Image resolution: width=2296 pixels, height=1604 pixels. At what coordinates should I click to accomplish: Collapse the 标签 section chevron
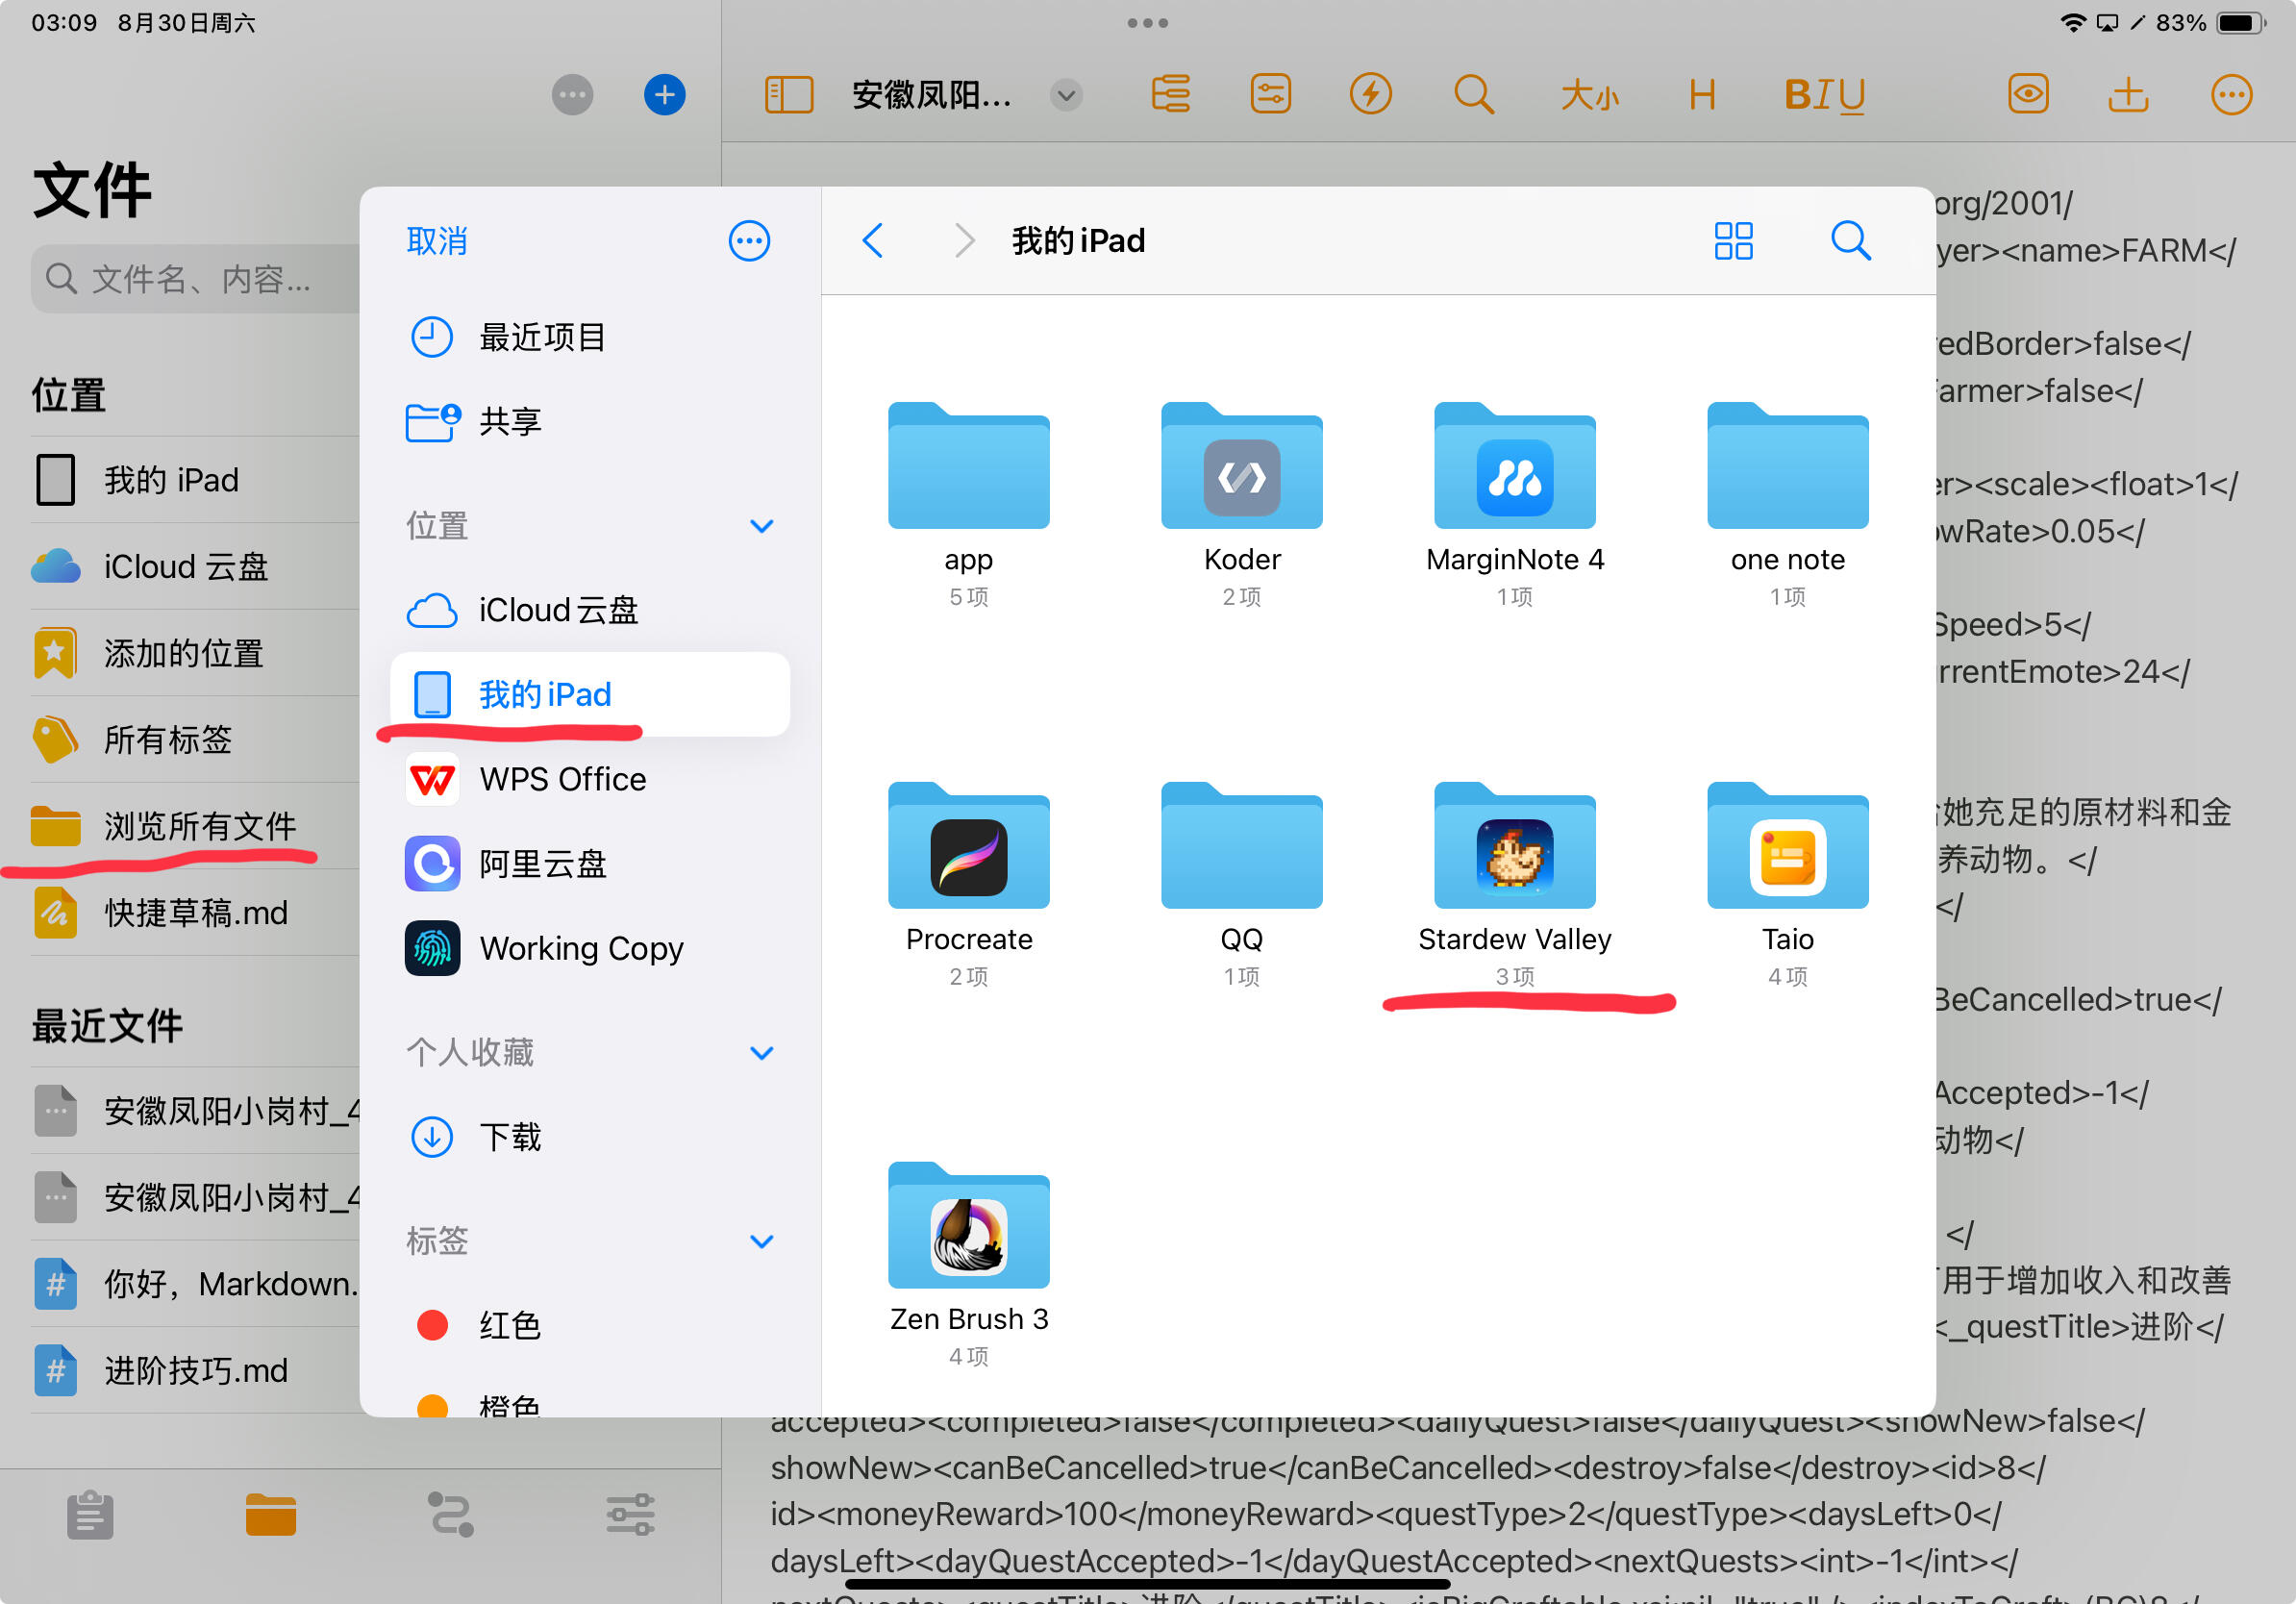pos(762,1241)
